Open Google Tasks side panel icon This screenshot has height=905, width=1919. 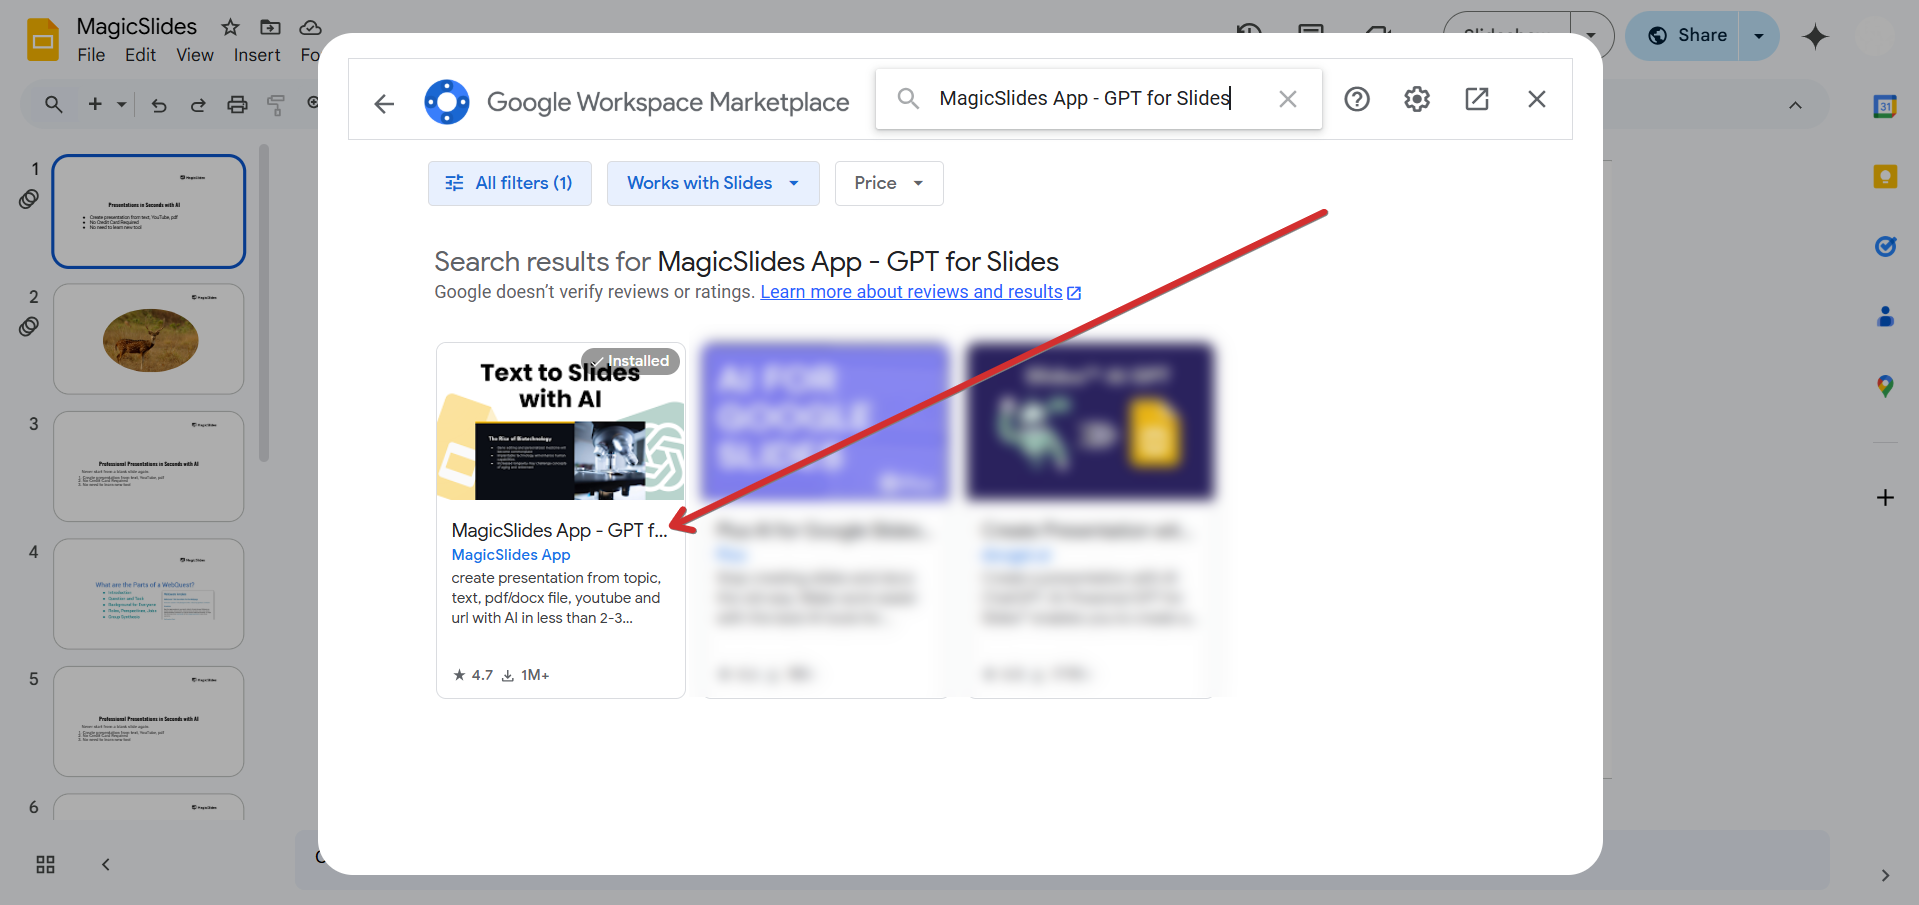pyautogui.click(x=1885, y=246)
